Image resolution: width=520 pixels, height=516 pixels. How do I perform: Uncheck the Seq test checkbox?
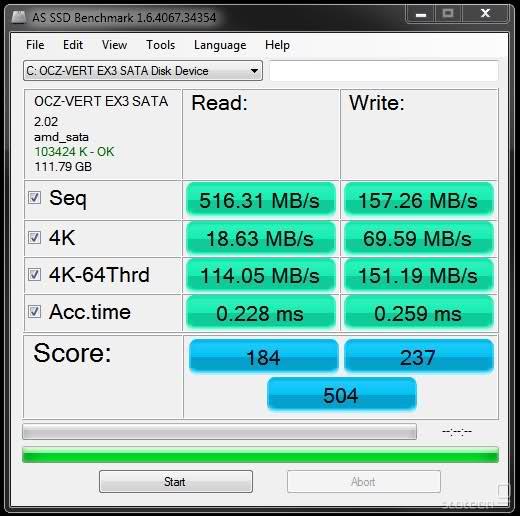[x=34, y=197]
